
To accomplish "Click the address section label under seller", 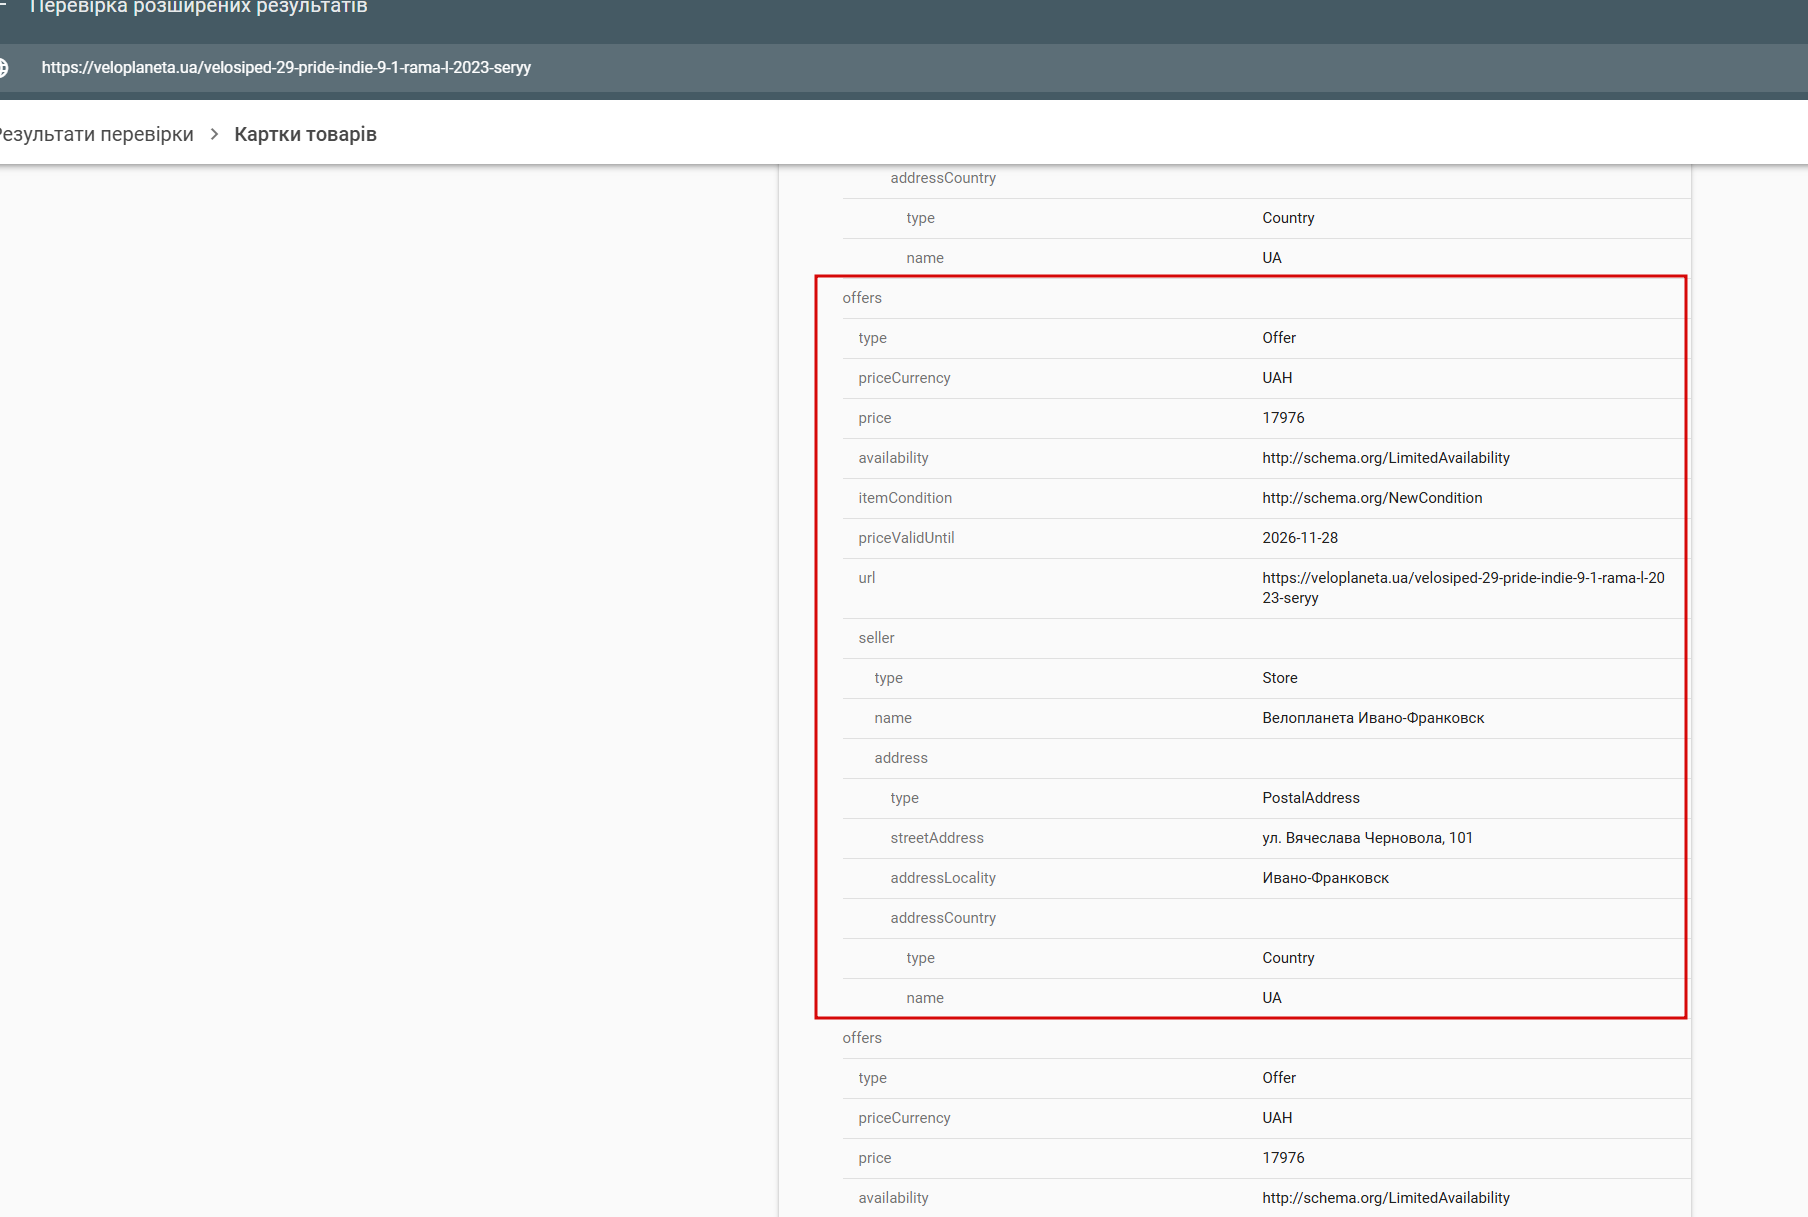I will pos(901,758).
